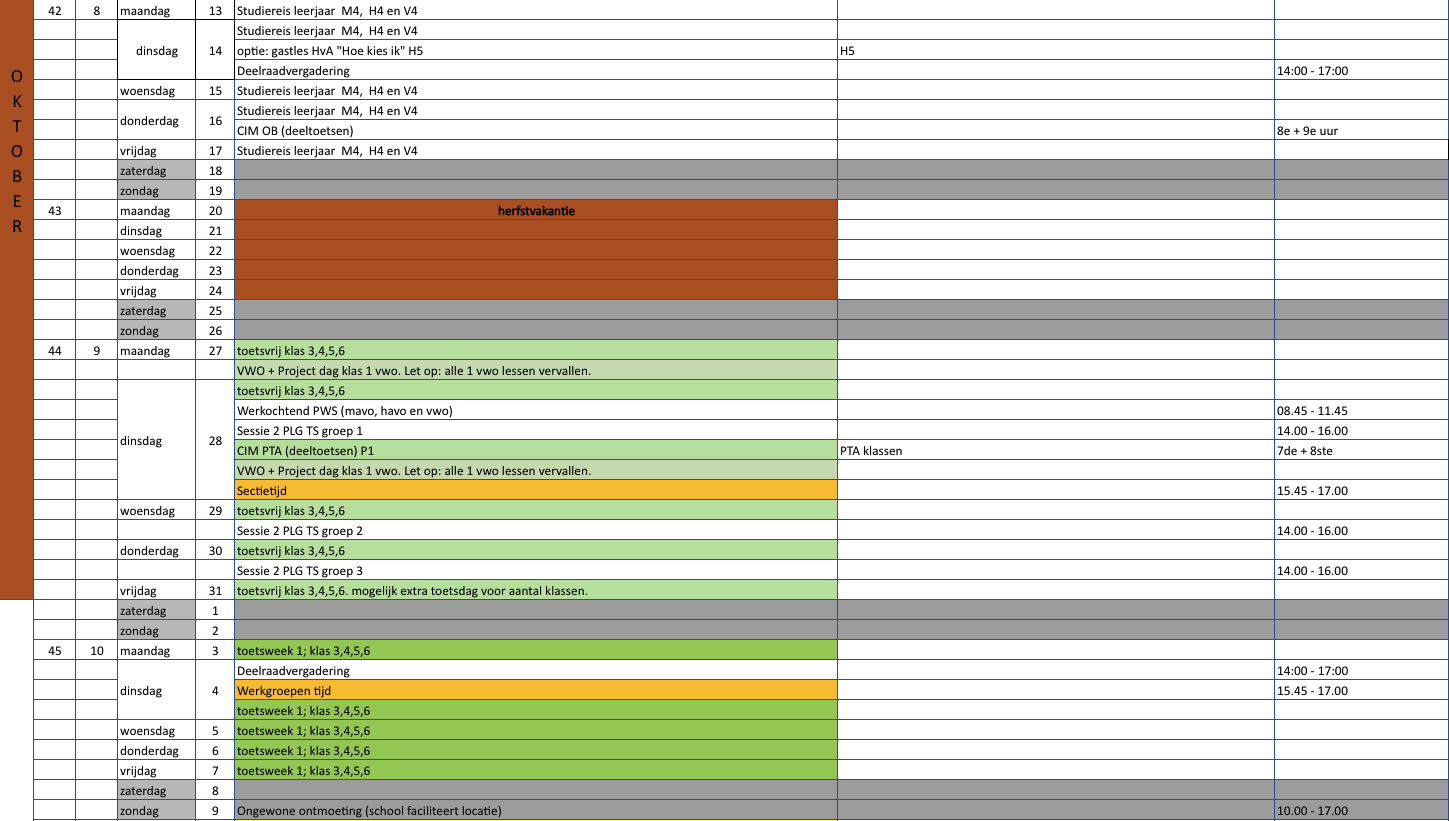Click the Ongewone ontmoeting event cell
Screen dimensions: 1449x821
536,811
